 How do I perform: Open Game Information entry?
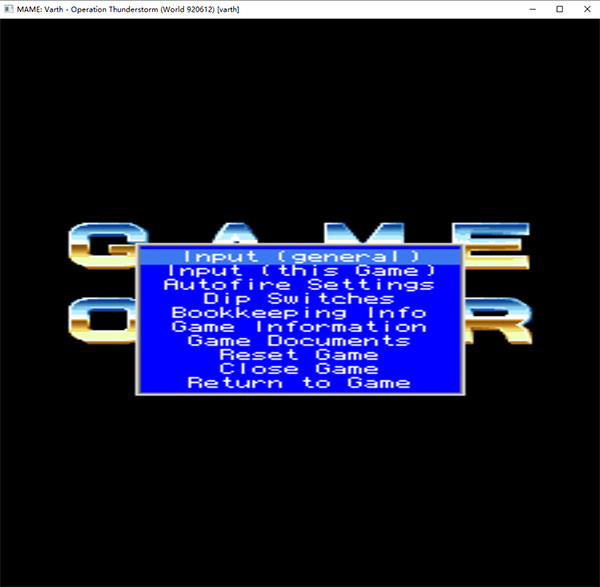pos(300,327)
